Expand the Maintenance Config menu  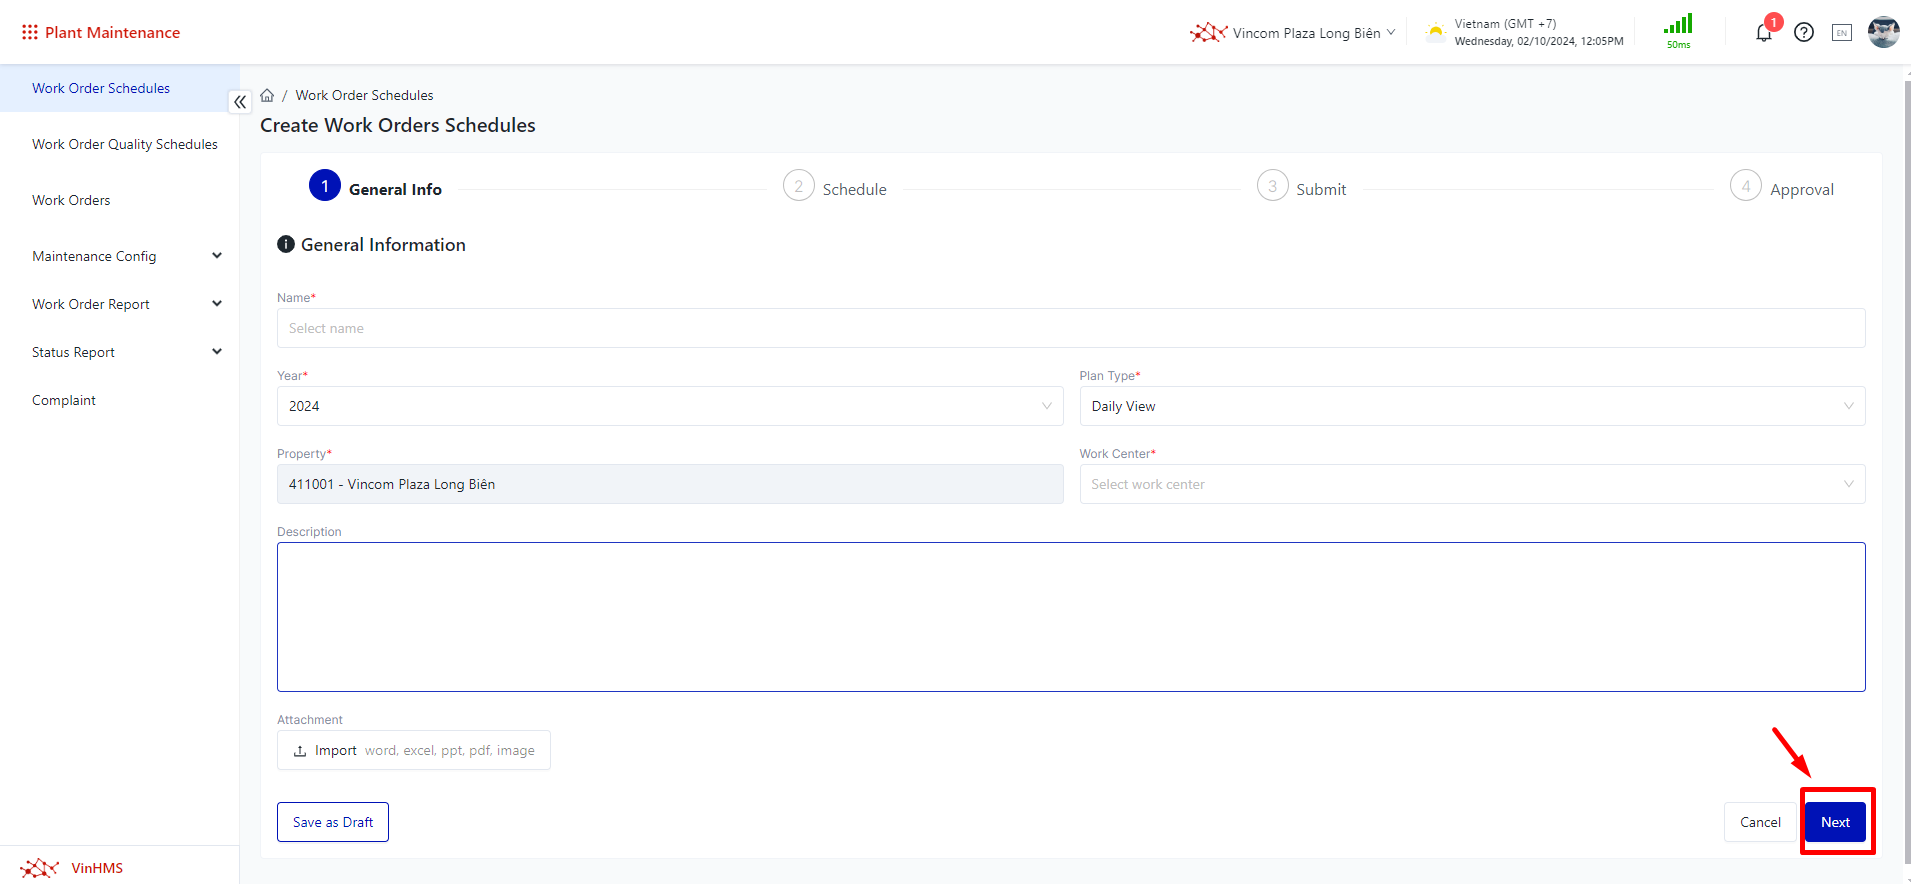coord(125,256)
